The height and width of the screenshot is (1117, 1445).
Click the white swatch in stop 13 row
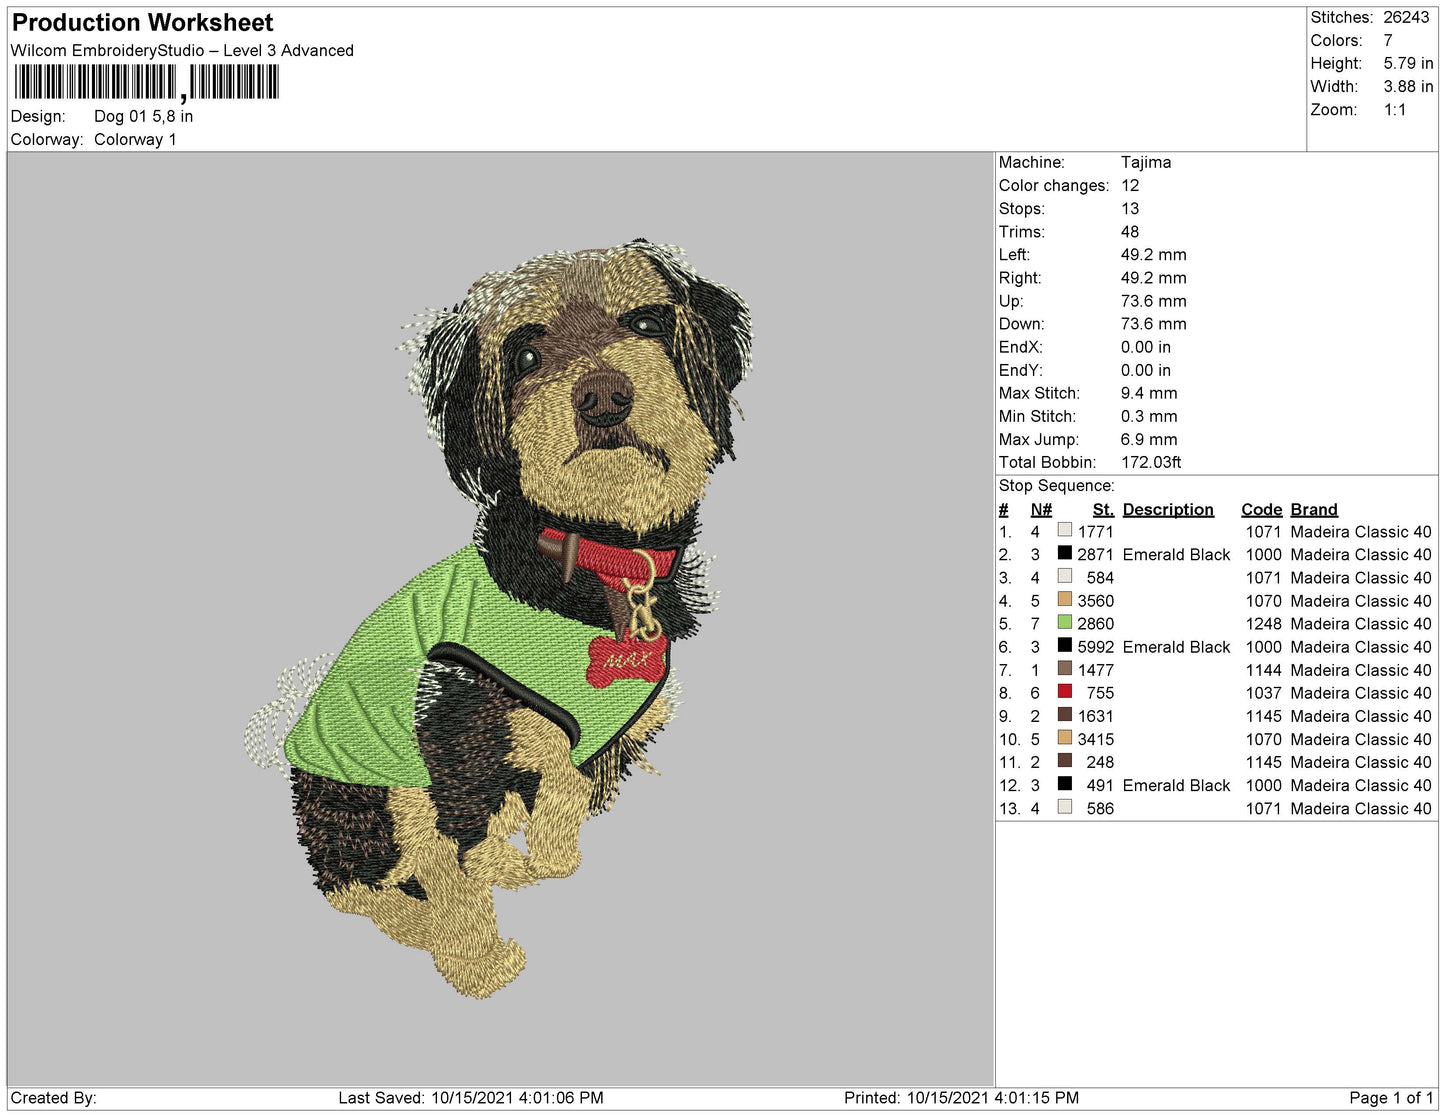(1065, 807)
